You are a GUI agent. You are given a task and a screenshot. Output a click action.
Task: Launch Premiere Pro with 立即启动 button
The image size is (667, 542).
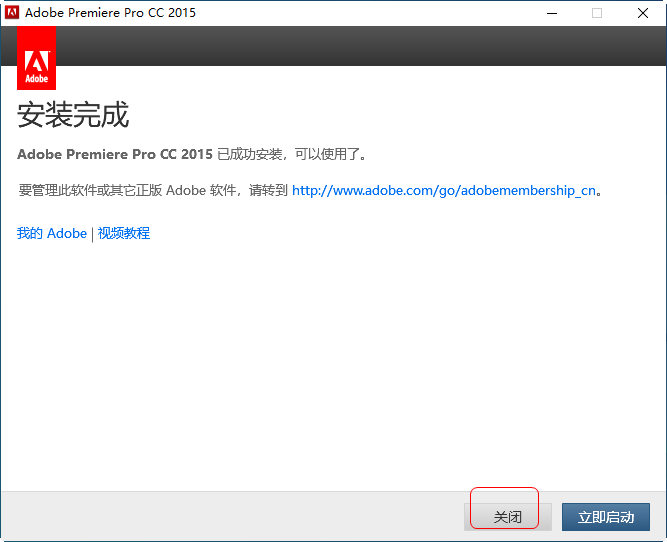click(x=605, y=517)
